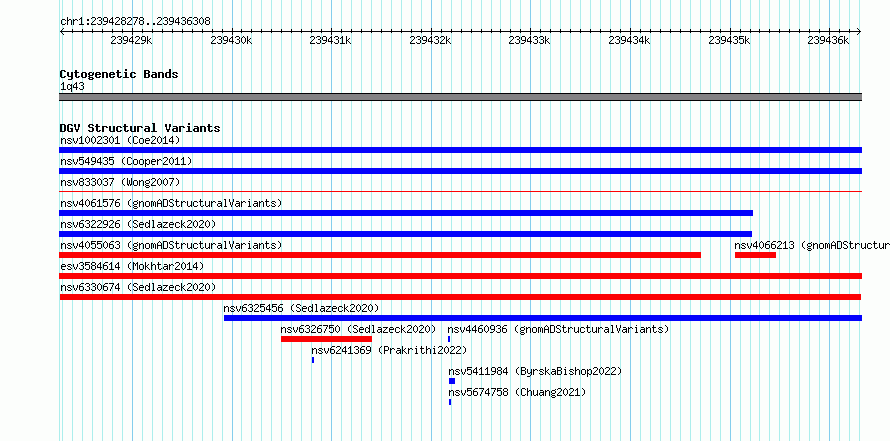Click the red bar for nsv6330674
This screenshot has height=441, width=890.
pyautogui.click(x=460, y=297)
